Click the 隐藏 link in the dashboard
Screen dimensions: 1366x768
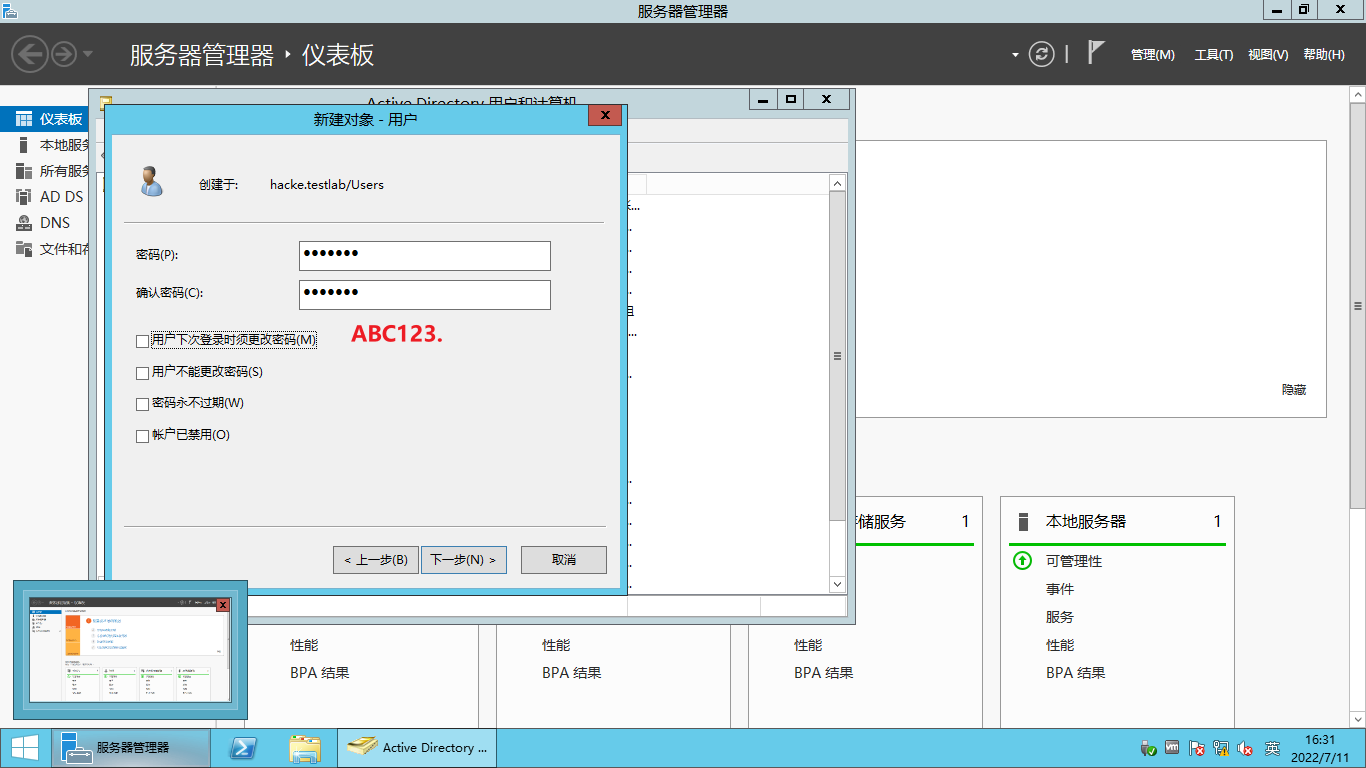pos(1296,389)
